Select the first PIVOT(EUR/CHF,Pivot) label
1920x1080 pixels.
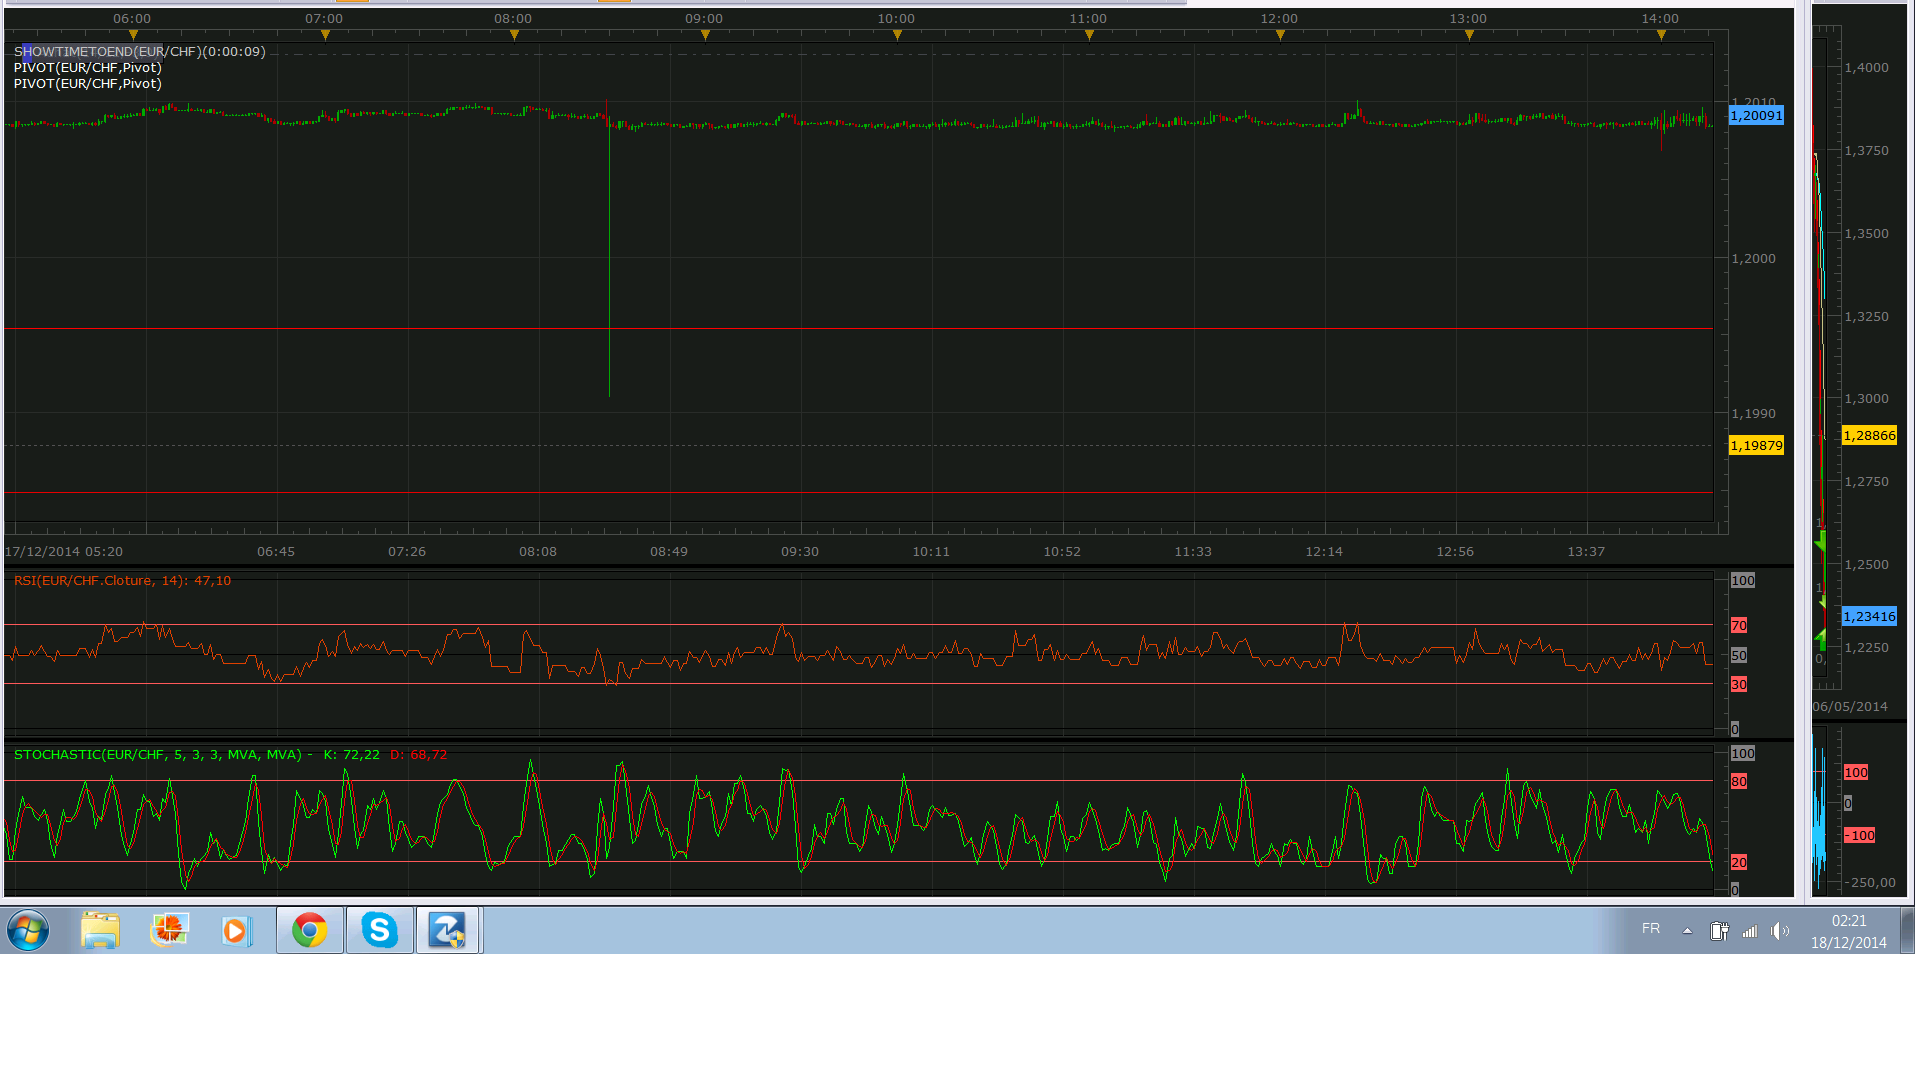tap(88, 68)
